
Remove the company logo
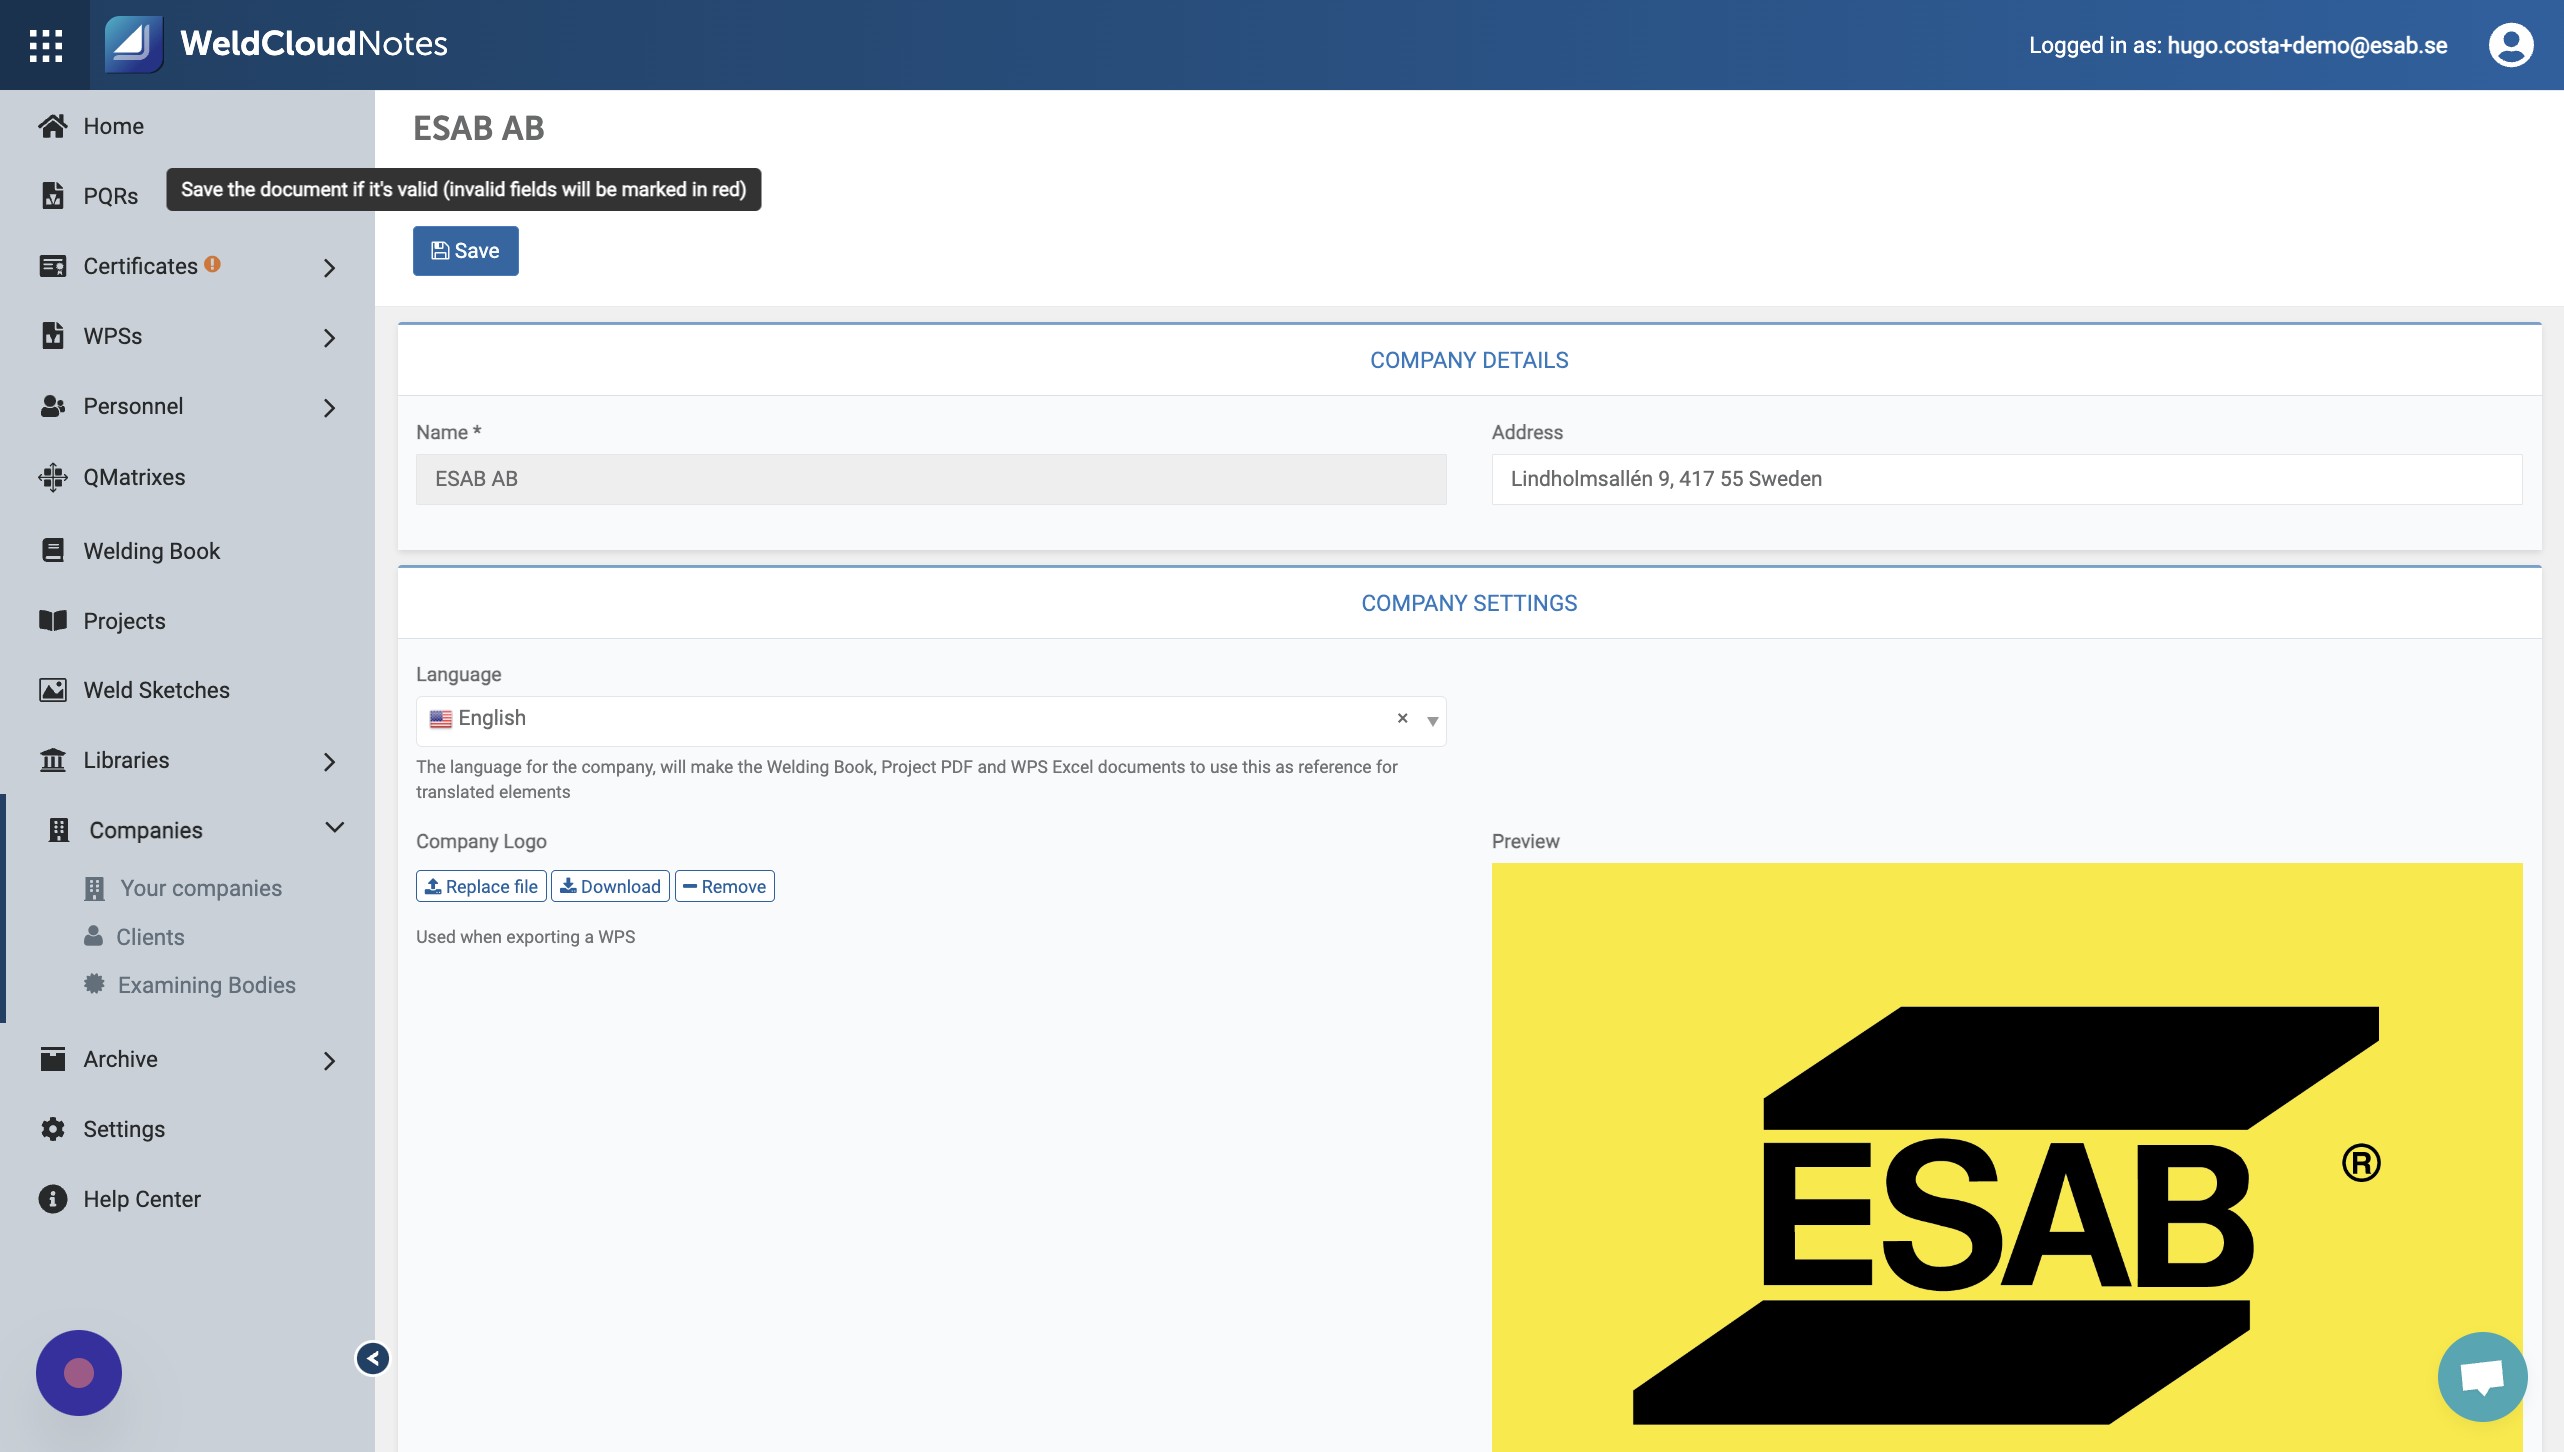pos(725,886)
